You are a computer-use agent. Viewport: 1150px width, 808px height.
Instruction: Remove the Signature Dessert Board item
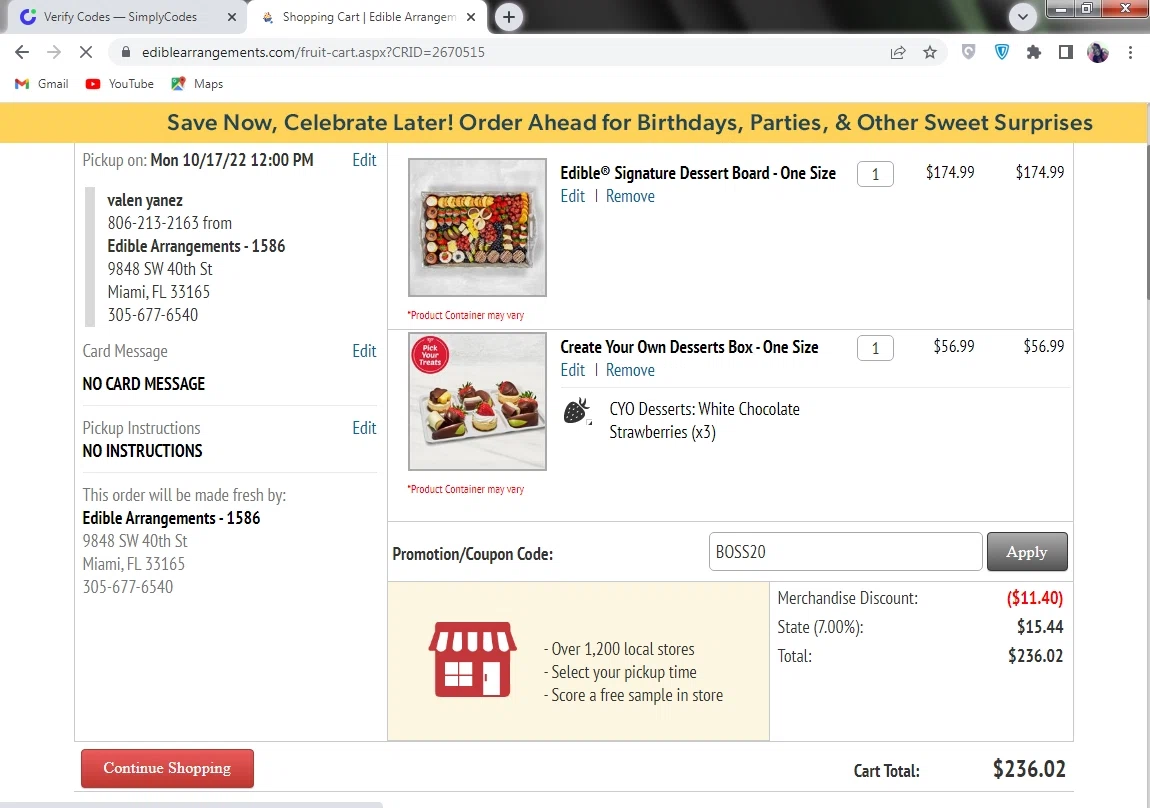[630, 197]
